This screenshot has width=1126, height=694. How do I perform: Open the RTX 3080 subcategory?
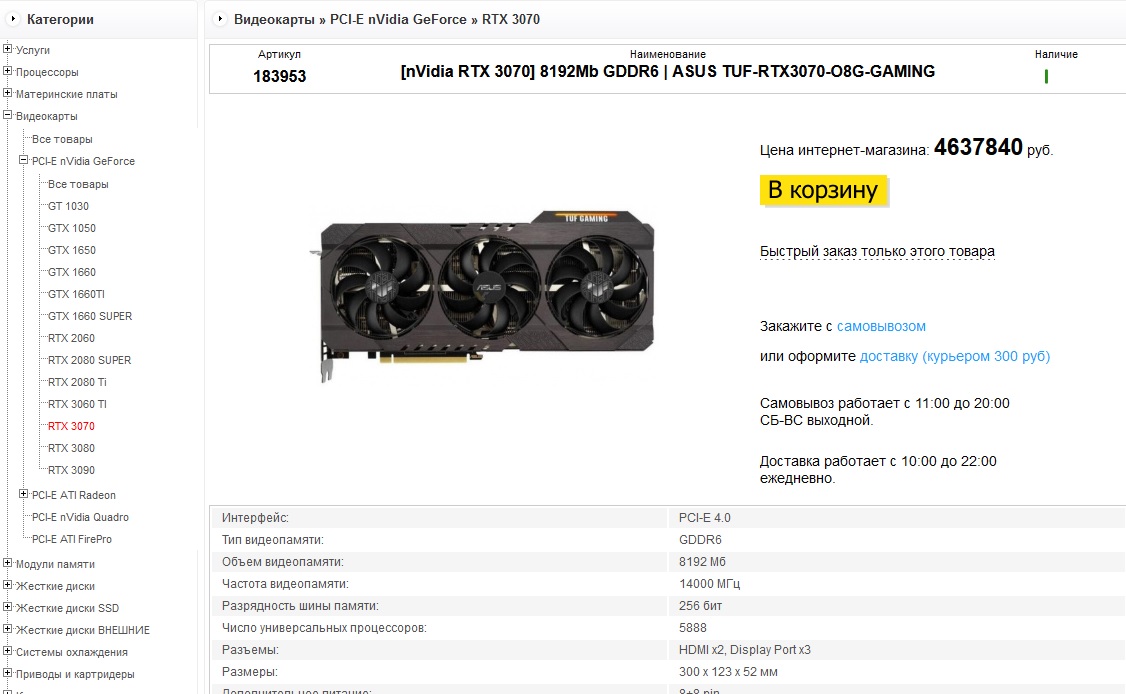point(71,448)
